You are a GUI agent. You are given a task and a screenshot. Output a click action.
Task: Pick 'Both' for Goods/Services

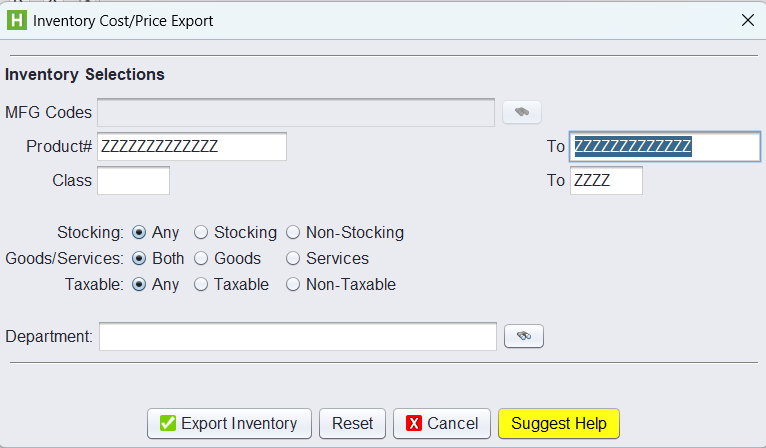tap(139, 258)
